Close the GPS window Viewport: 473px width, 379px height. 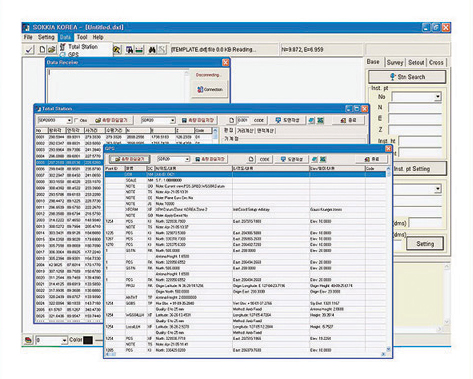click(x=388, y=149)
